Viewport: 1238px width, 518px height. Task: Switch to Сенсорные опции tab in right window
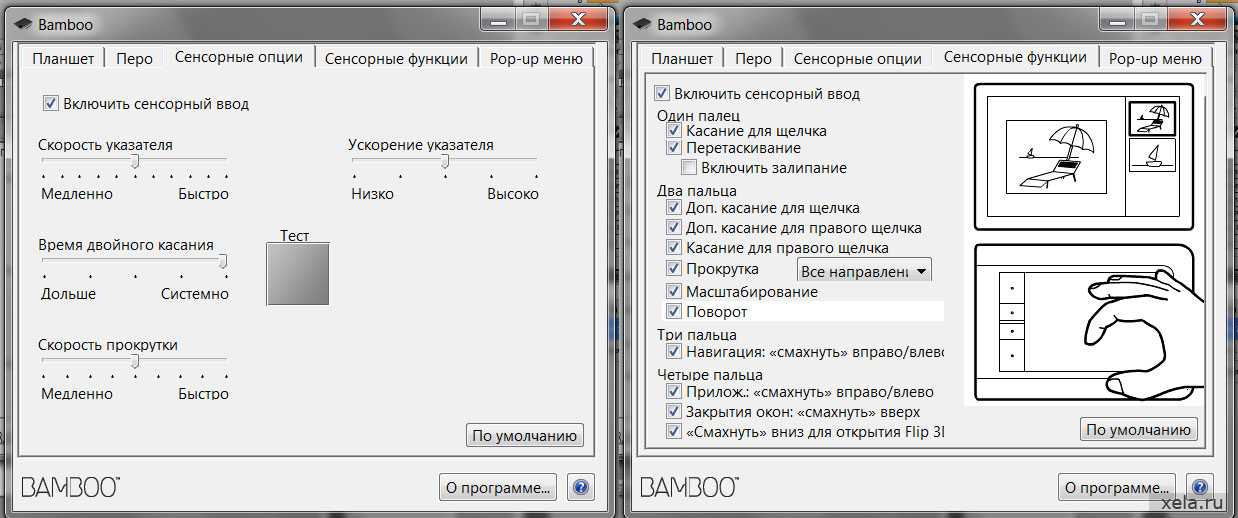tap(857, 59)
